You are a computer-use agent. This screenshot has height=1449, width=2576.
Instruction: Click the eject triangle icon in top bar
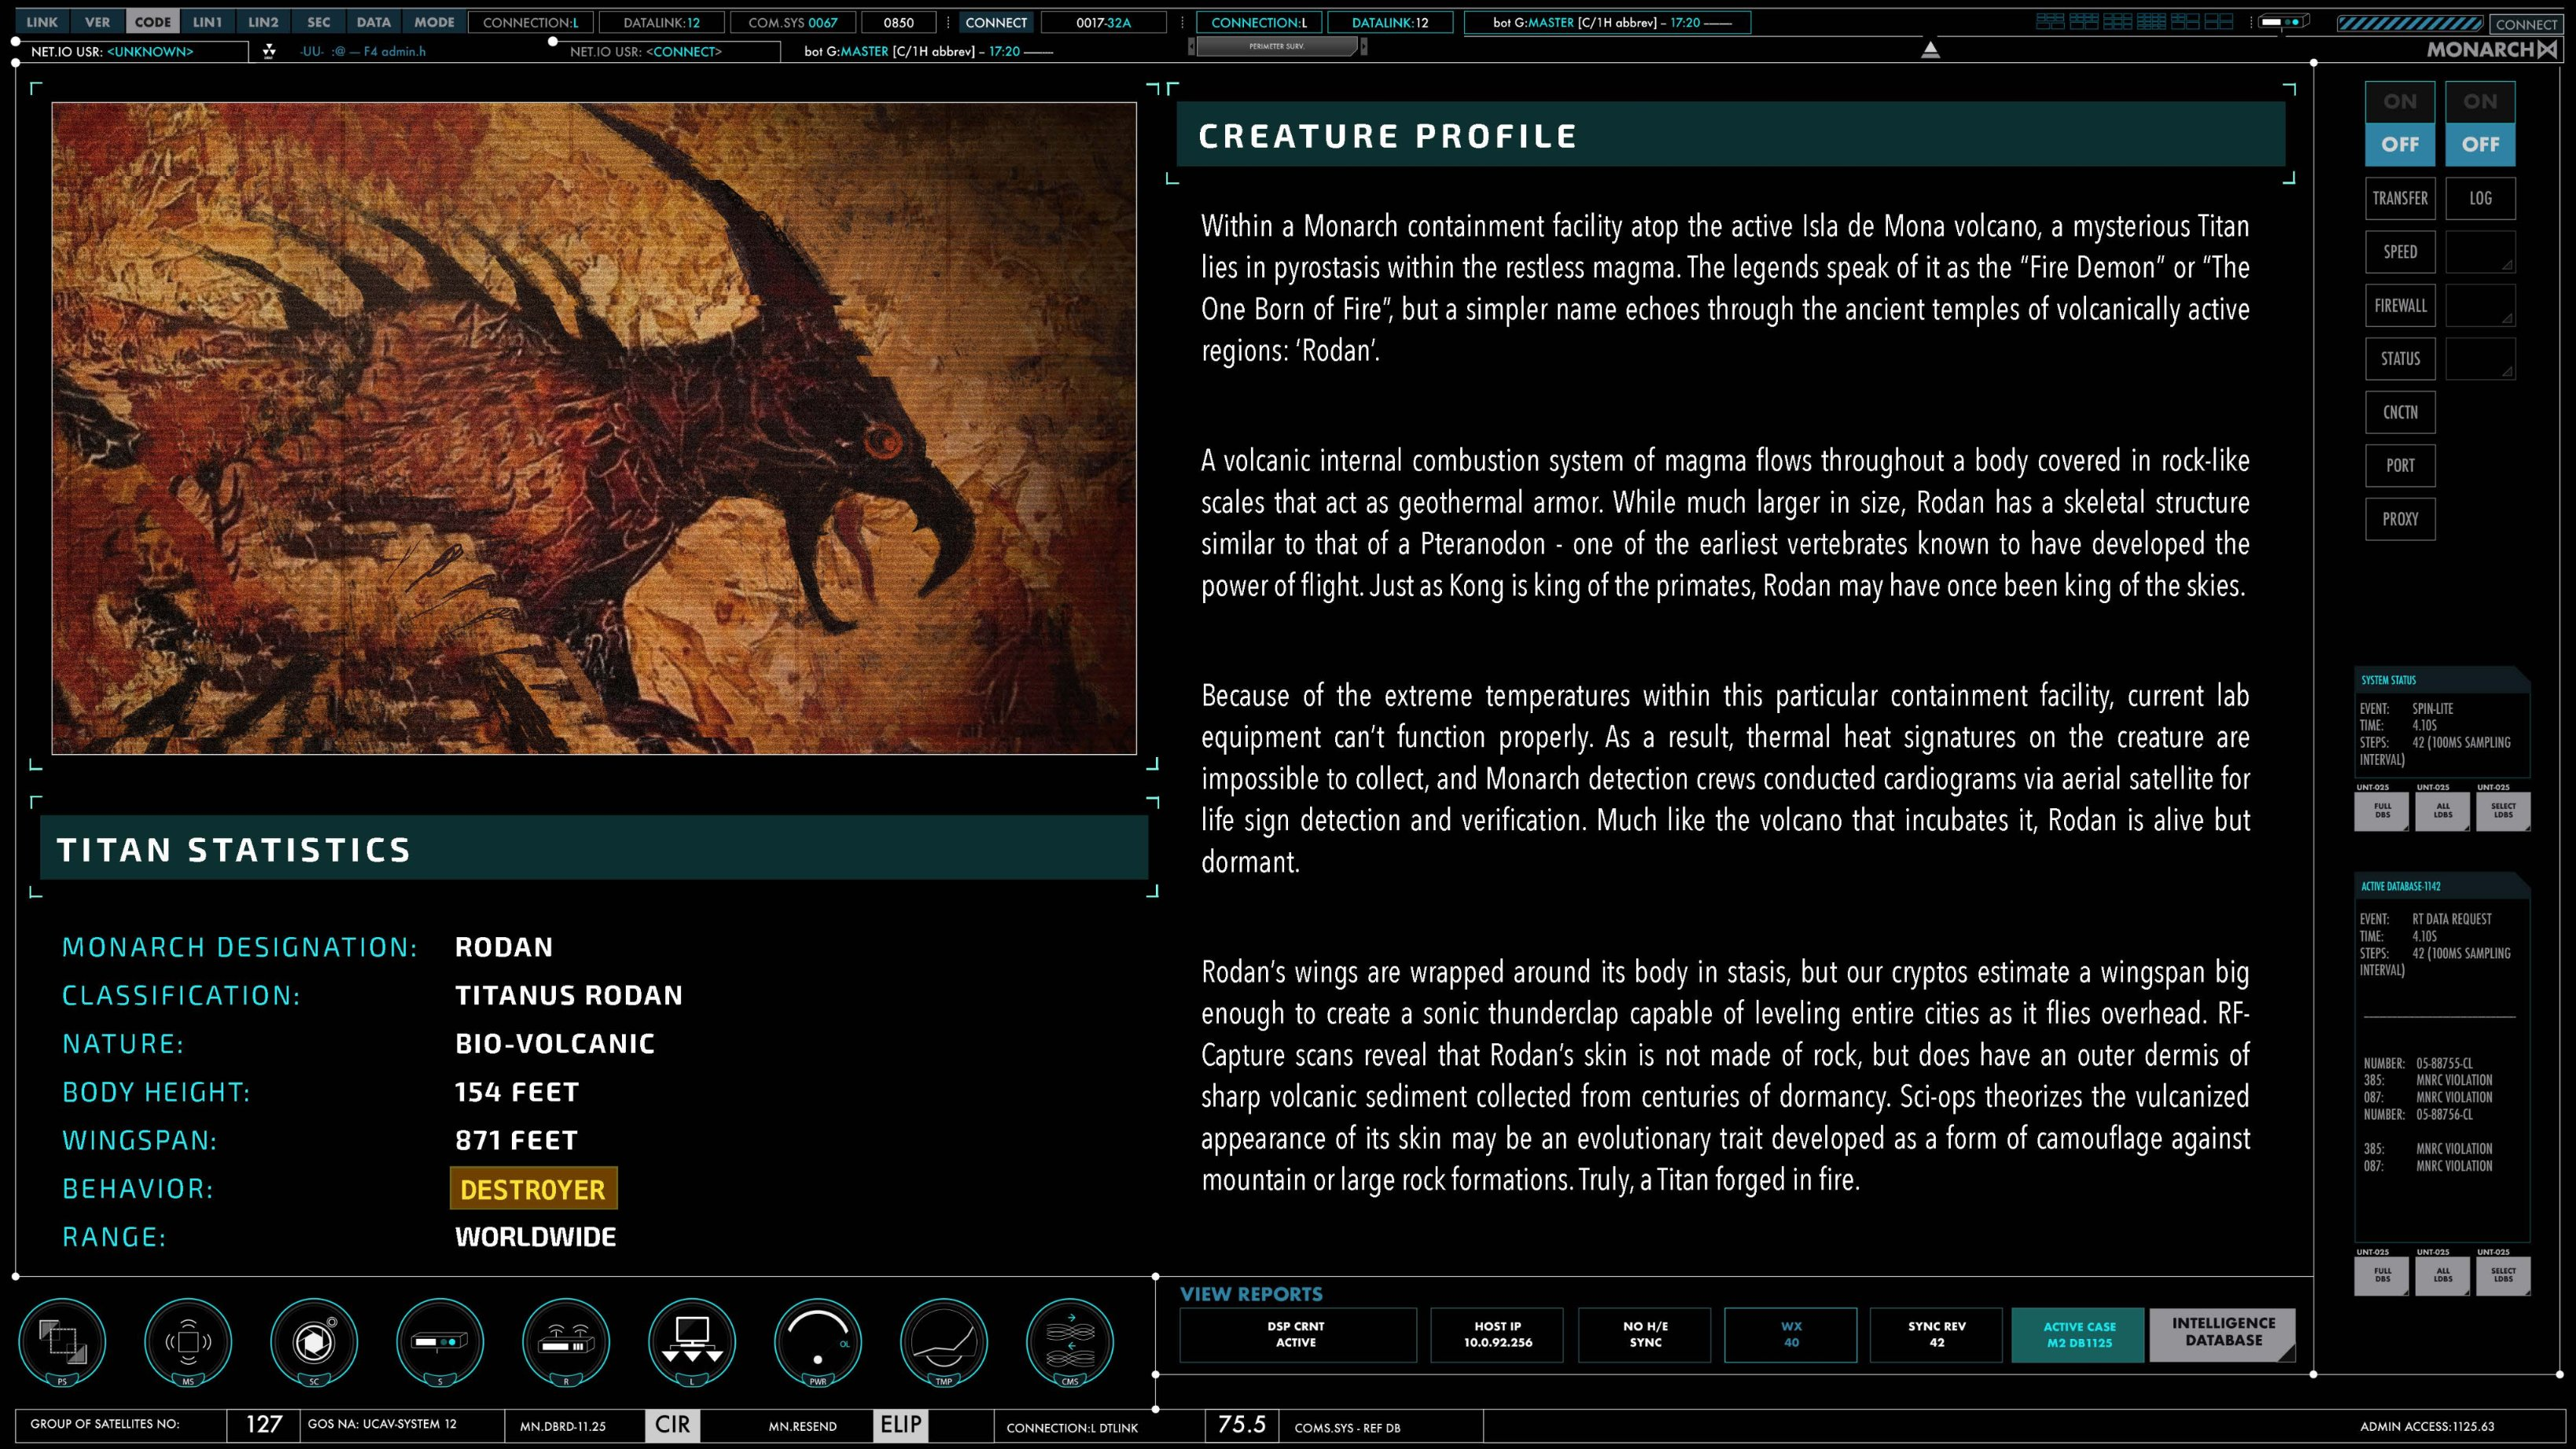click(1930, 49)
